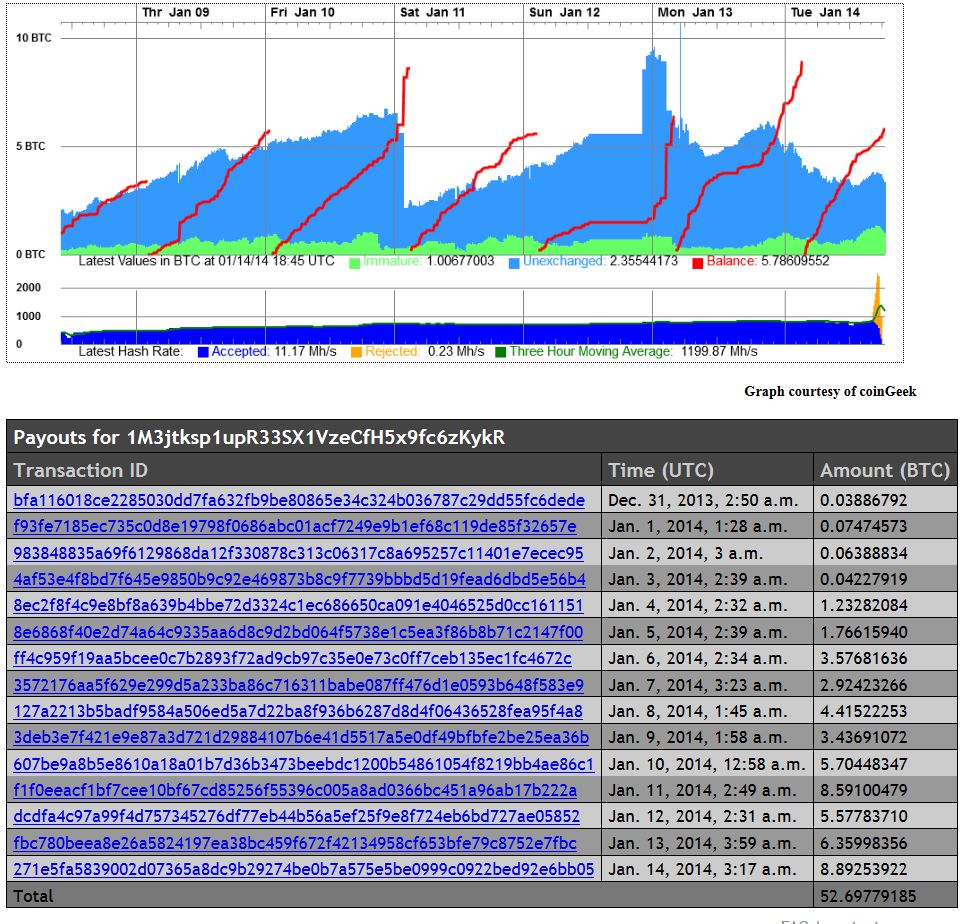This screenshot has width=972, height=924.
Task: Follow the transaction link beginning 4af53e4f8b
Action: point(299,579)
